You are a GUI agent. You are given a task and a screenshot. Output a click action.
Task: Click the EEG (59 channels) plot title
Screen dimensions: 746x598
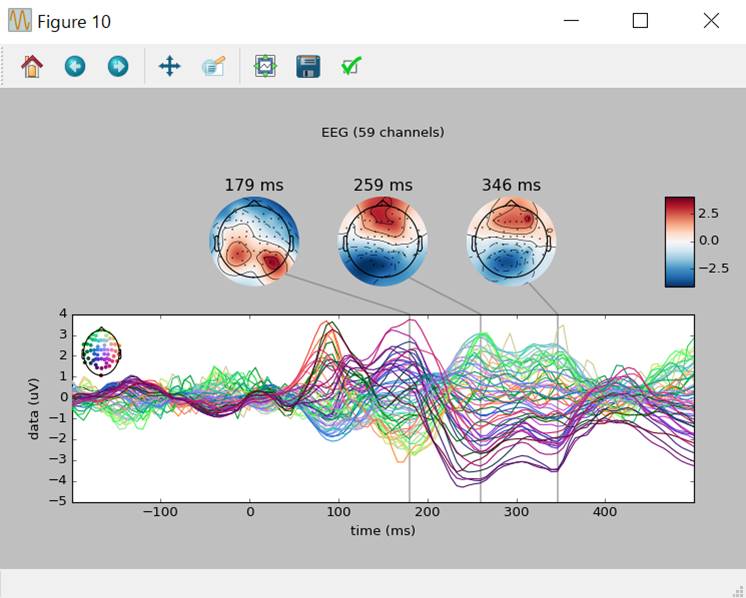point(382,132)
